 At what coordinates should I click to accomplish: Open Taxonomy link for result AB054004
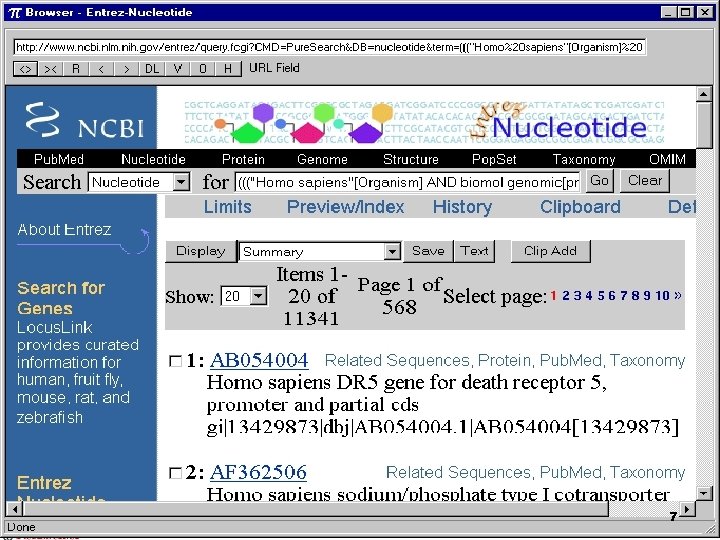click(648, 360)
